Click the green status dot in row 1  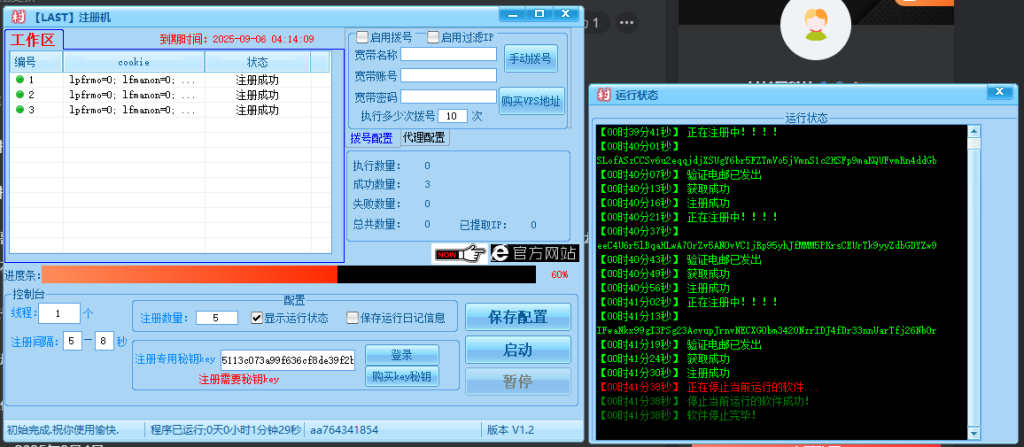pos(19,79)
